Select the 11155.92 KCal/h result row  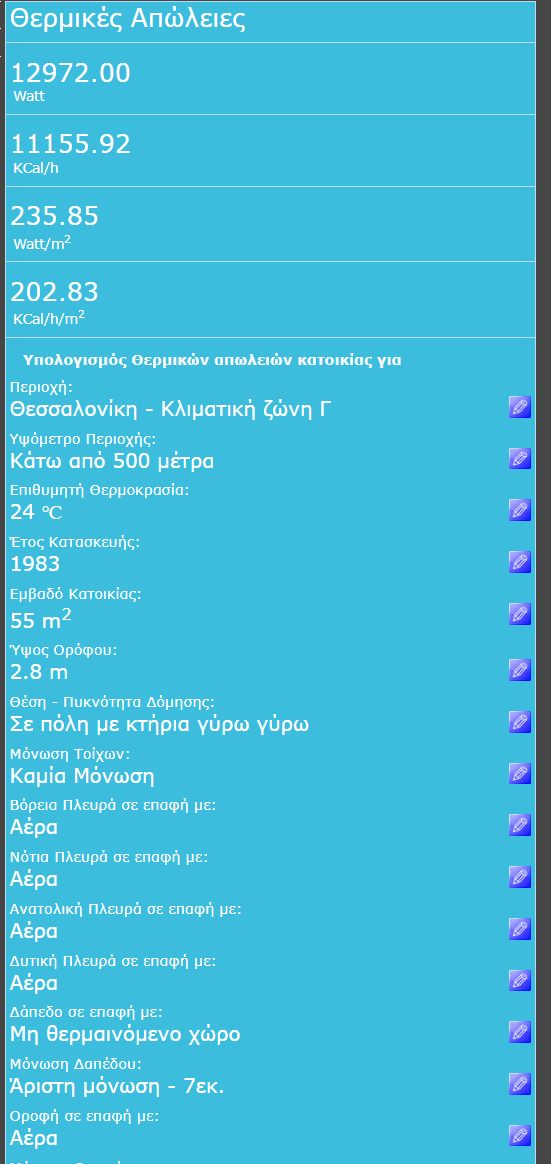[270, 151]
